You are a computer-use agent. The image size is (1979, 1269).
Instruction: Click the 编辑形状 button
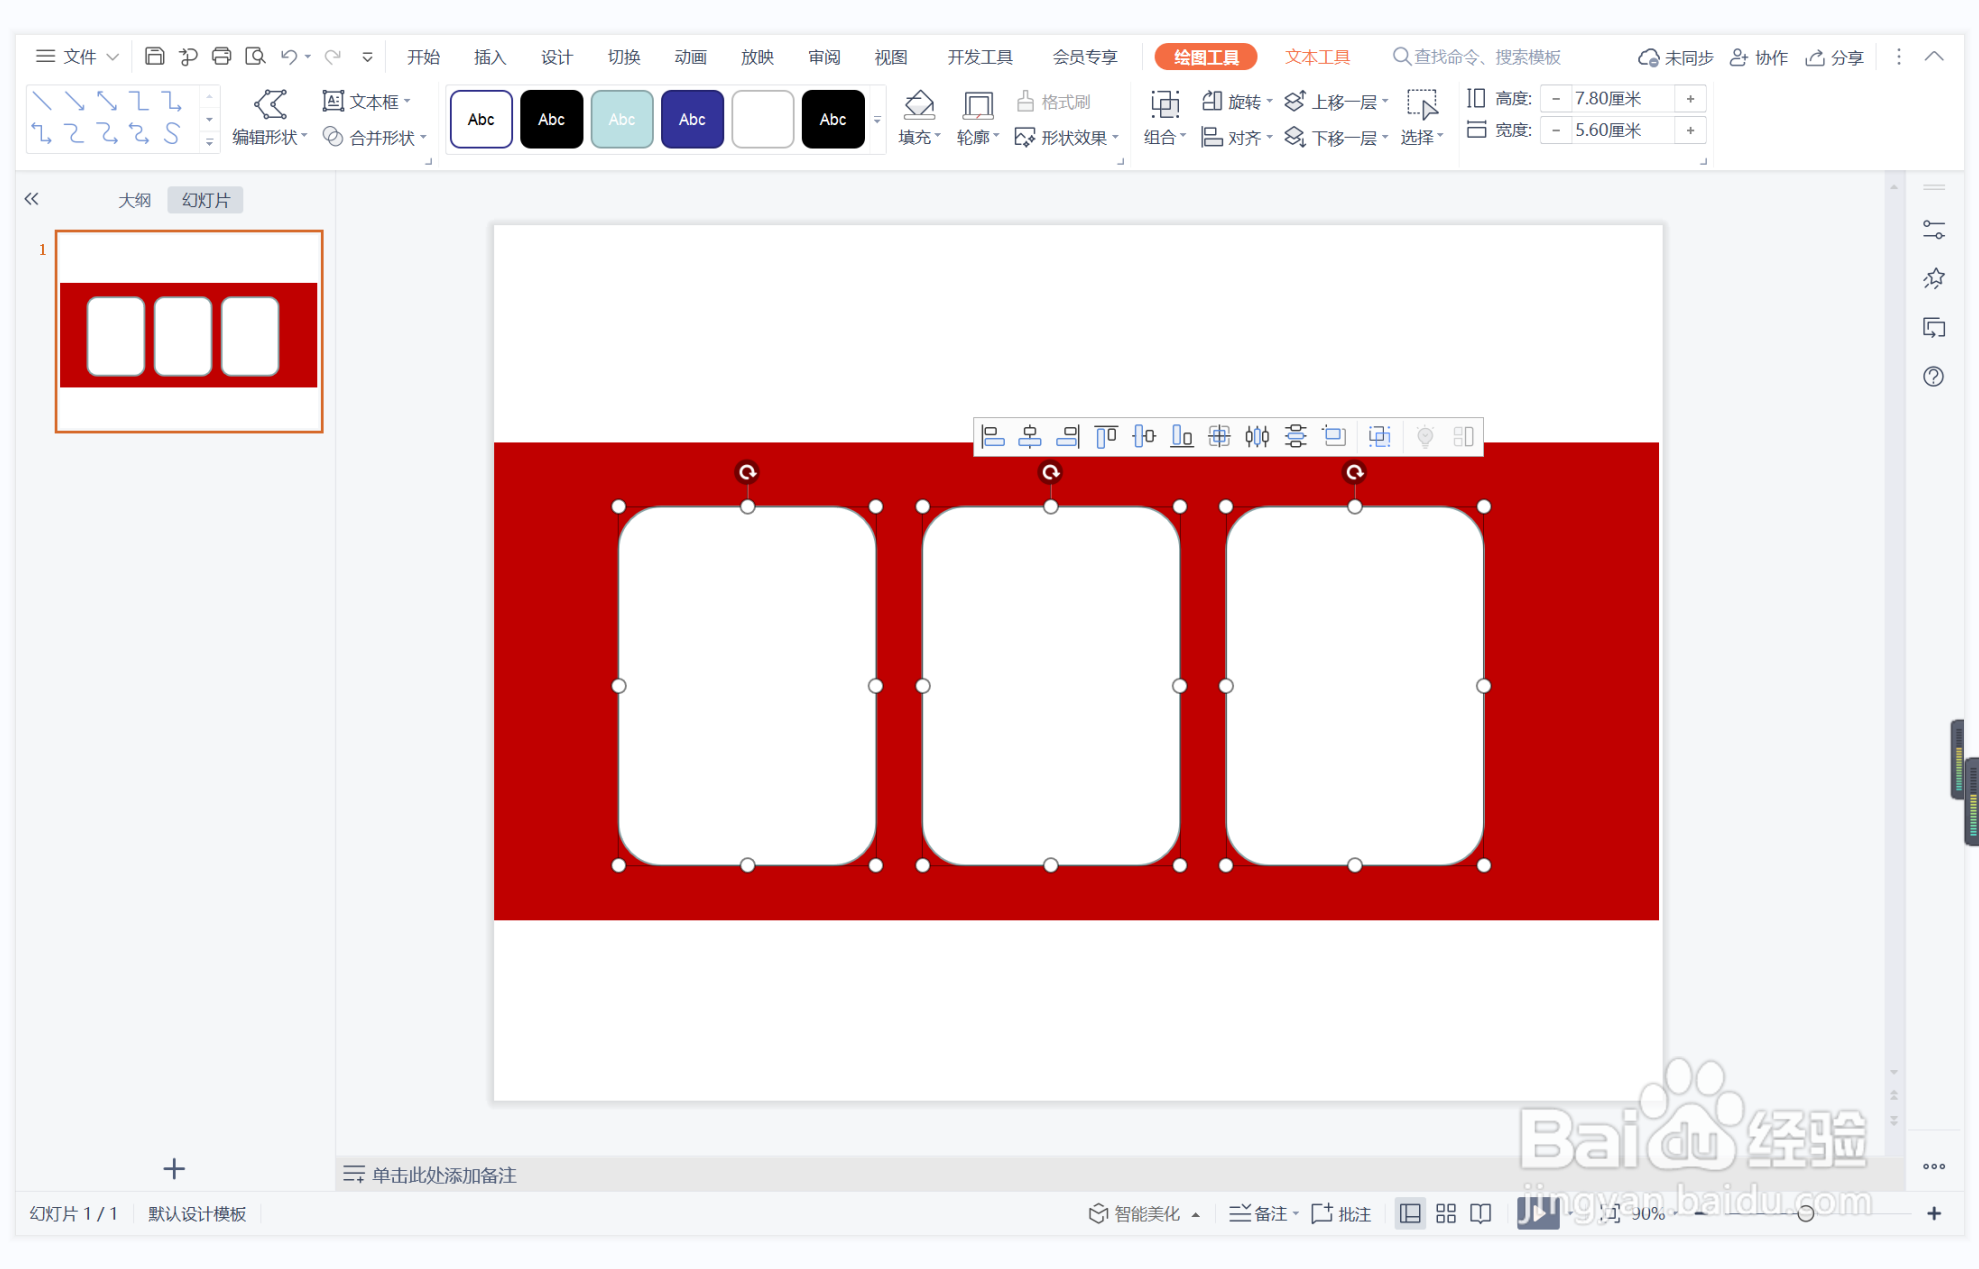click(269, 119)
